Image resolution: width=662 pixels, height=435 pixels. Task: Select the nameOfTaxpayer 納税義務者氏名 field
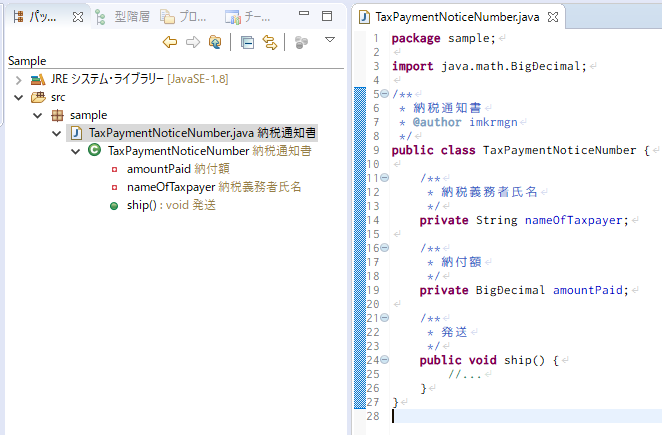pos(214,187)
